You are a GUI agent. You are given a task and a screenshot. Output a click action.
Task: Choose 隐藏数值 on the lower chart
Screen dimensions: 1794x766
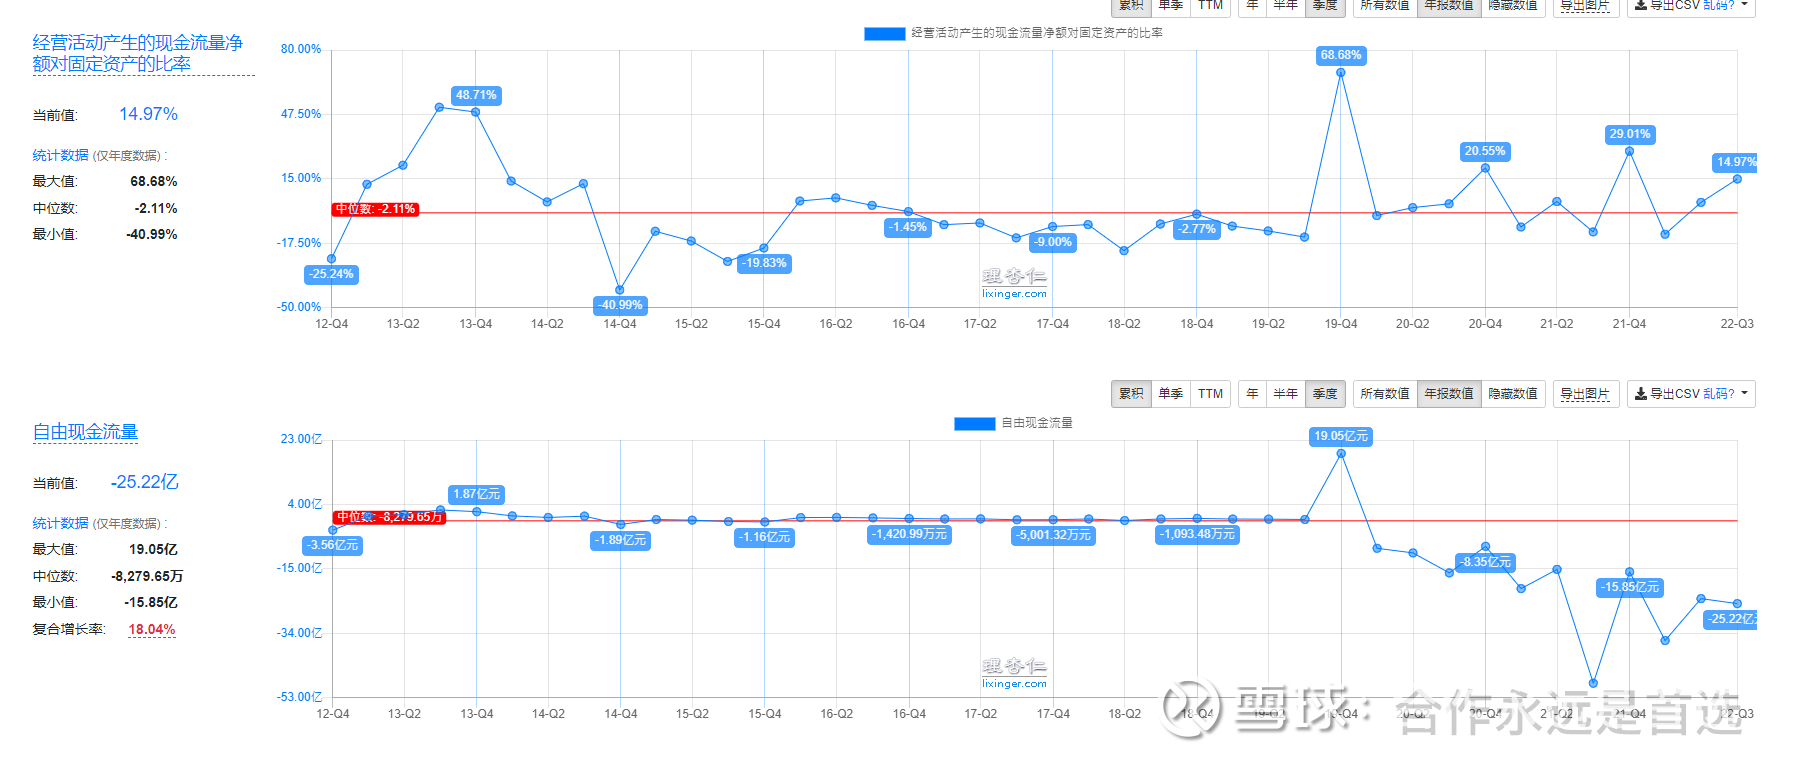pos(1513,394)
